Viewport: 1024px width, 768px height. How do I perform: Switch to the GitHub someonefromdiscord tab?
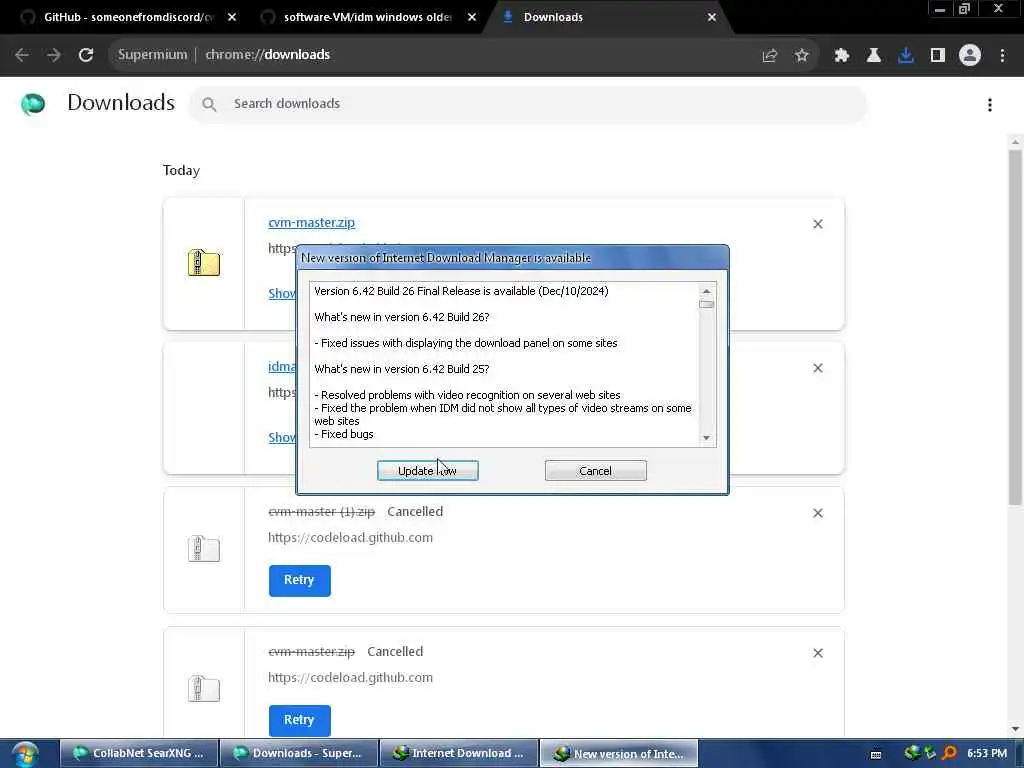[x=128, y=17]
